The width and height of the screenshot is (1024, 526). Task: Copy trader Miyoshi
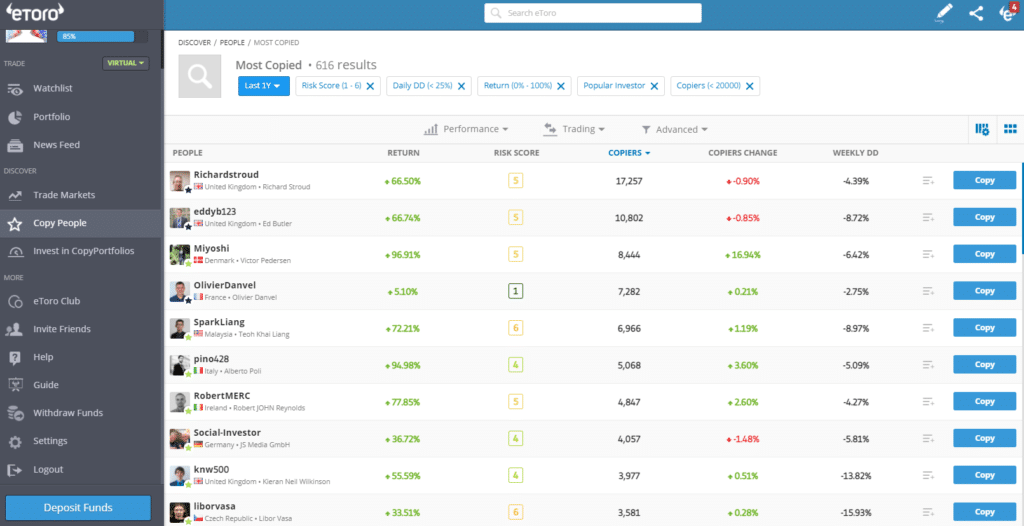pyautogui.click(x=984, y=254)
